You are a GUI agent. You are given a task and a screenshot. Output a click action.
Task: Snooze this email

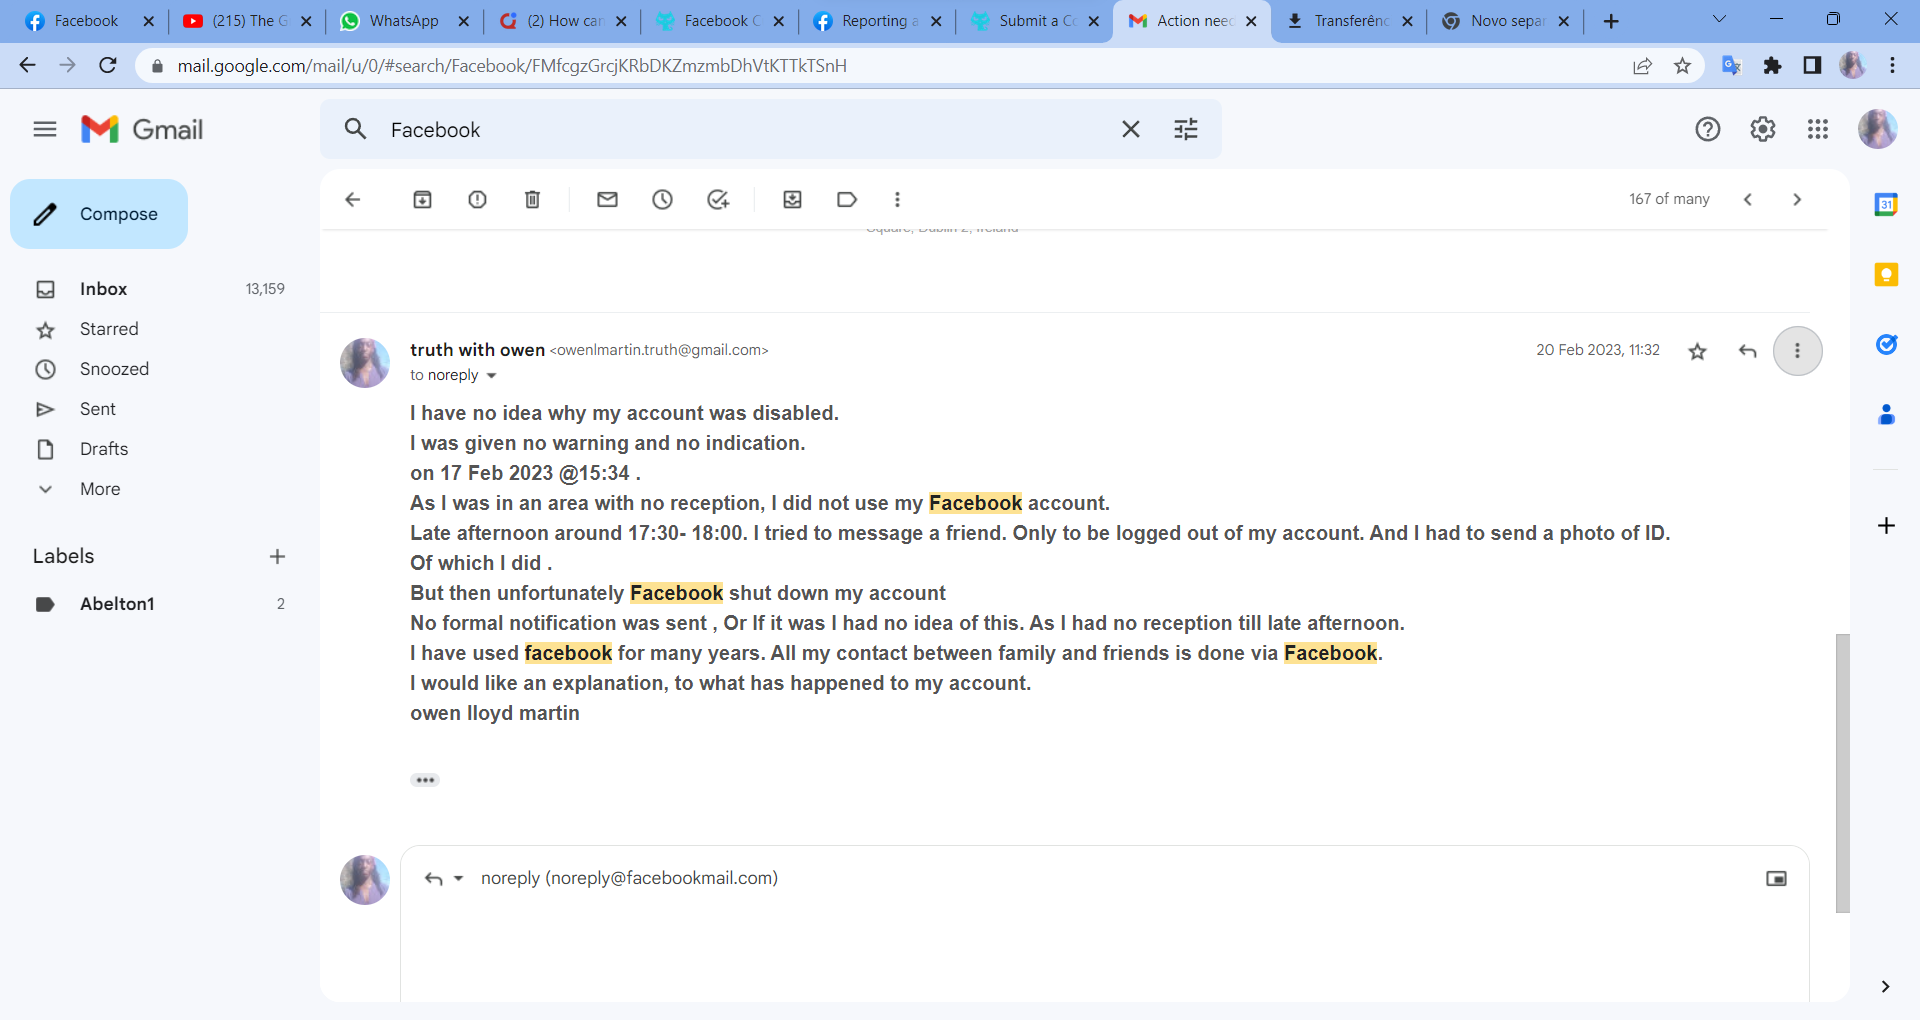[663, 199]
